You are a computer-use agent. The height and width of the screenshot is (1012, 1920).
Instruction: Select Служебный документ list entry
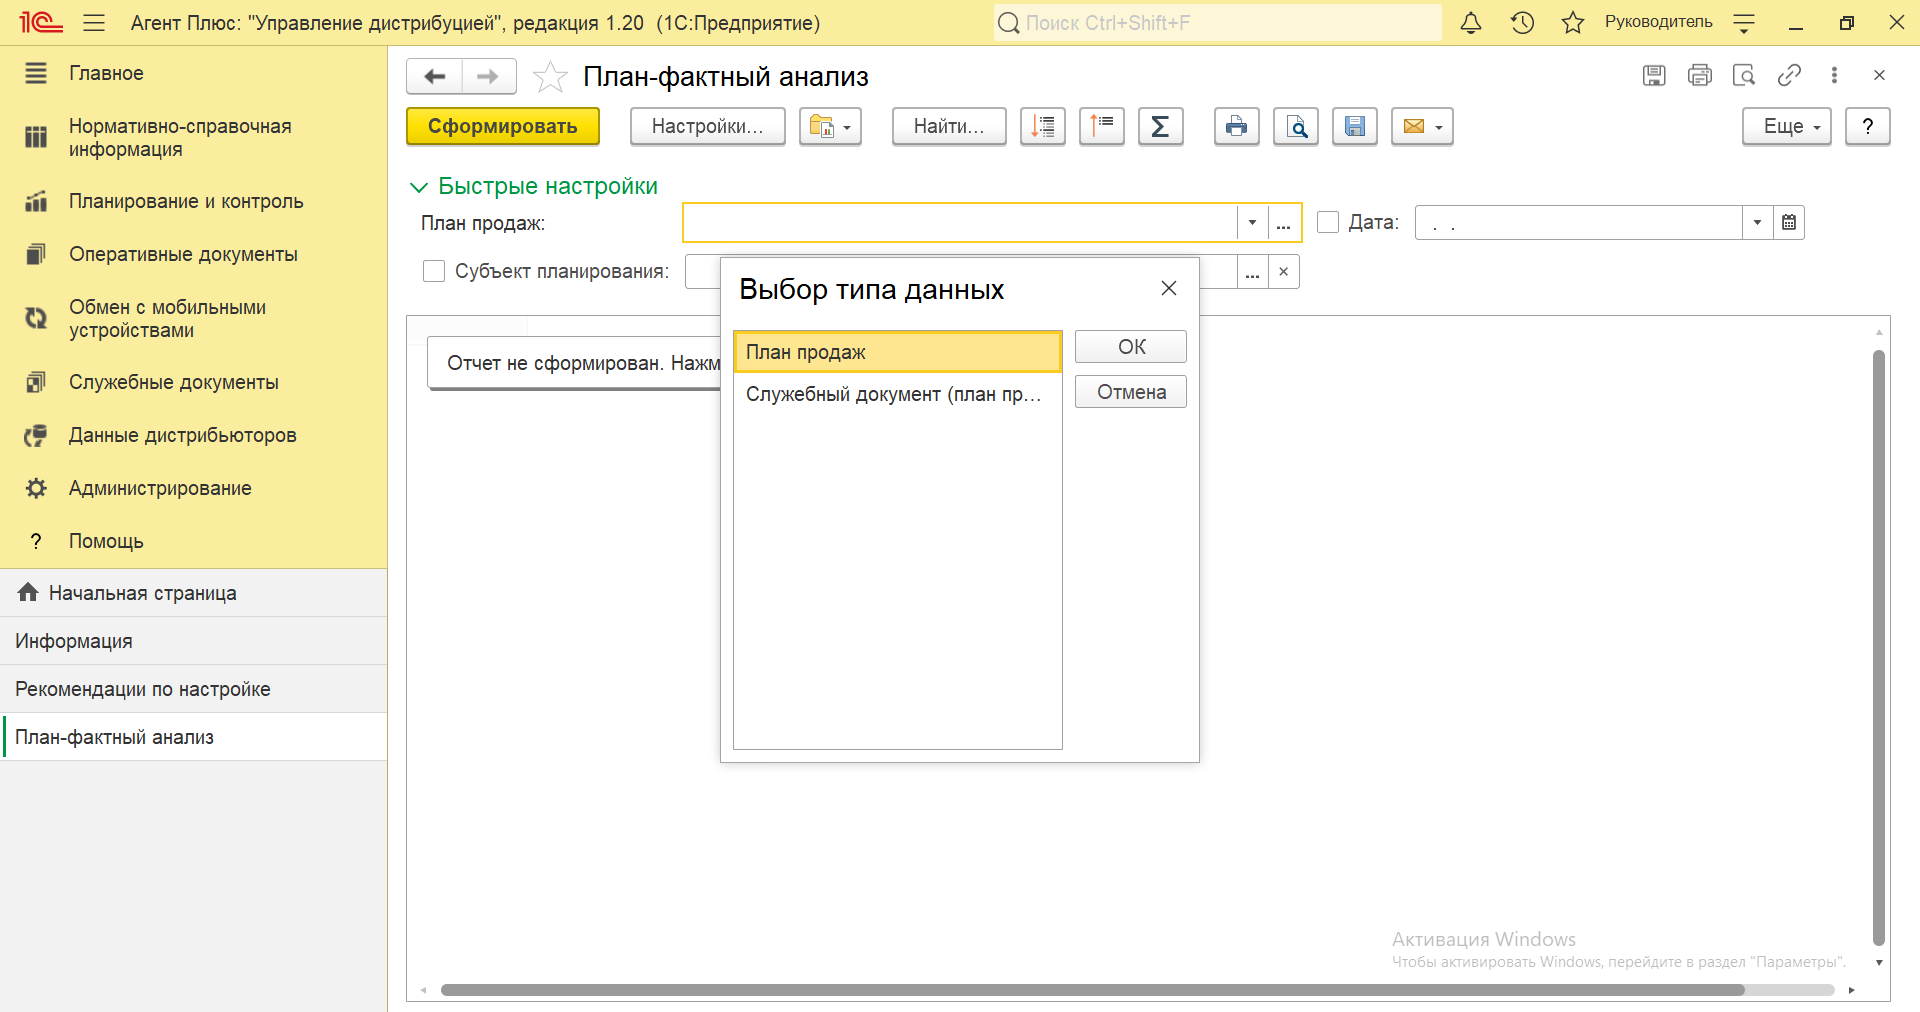(x=893, y=394)
